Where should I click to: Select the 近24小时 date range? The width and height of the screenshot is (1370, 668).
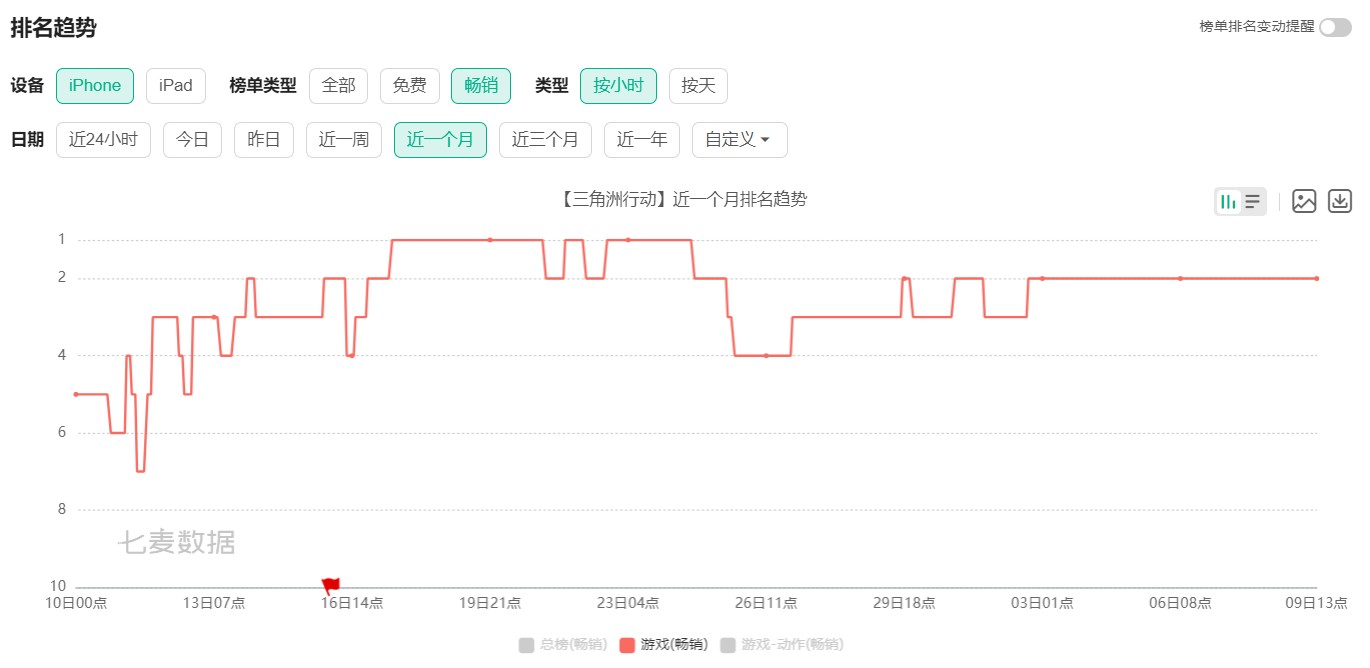[x=103, y=140]
